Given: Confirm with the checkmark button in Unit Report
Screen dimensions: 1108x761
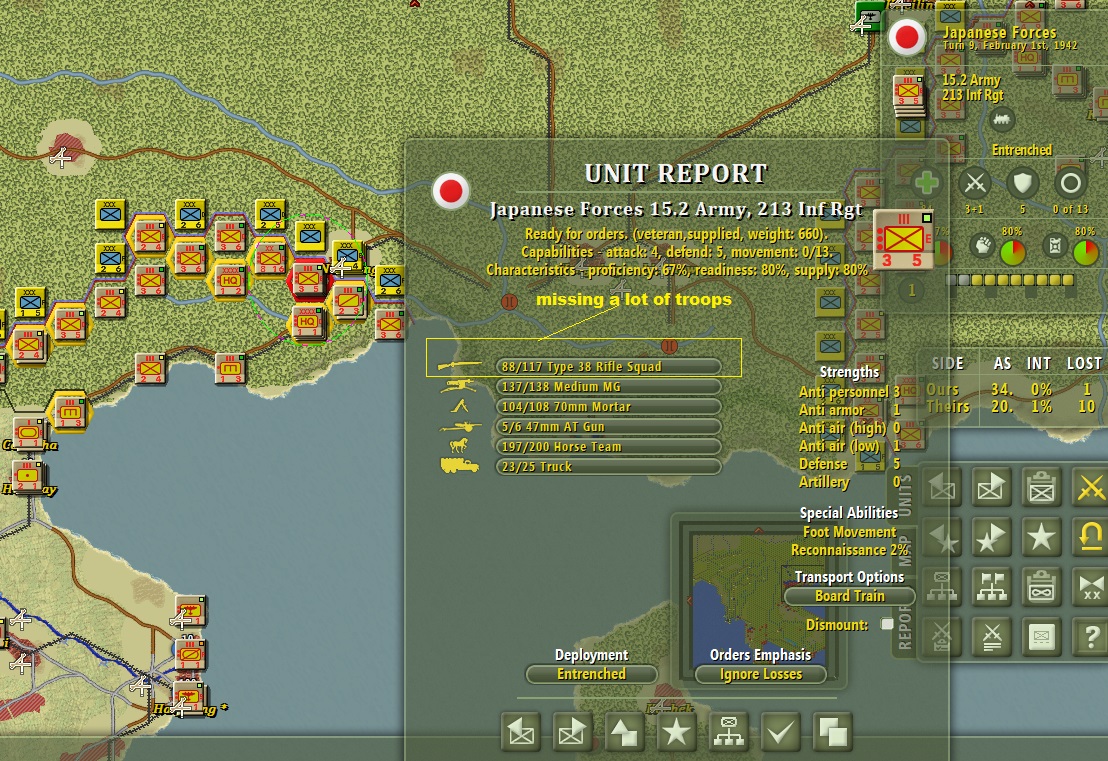Looking at the screenshot, I should [x=781, y=733].
